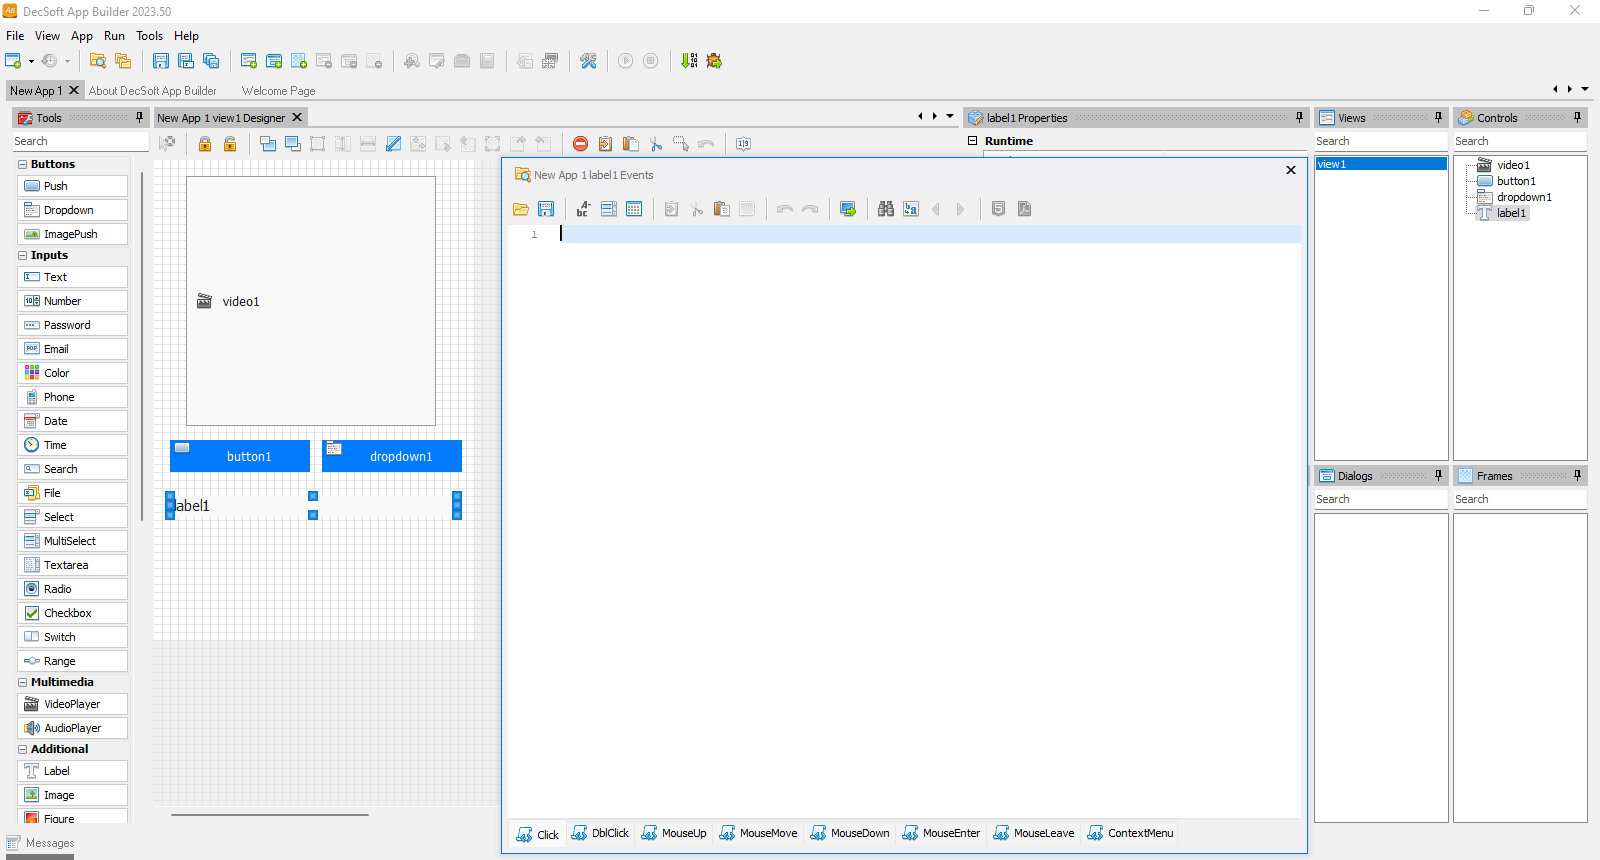Open the Run menu
This screenshot has height=860, width=1600.
tap(114, 36)
